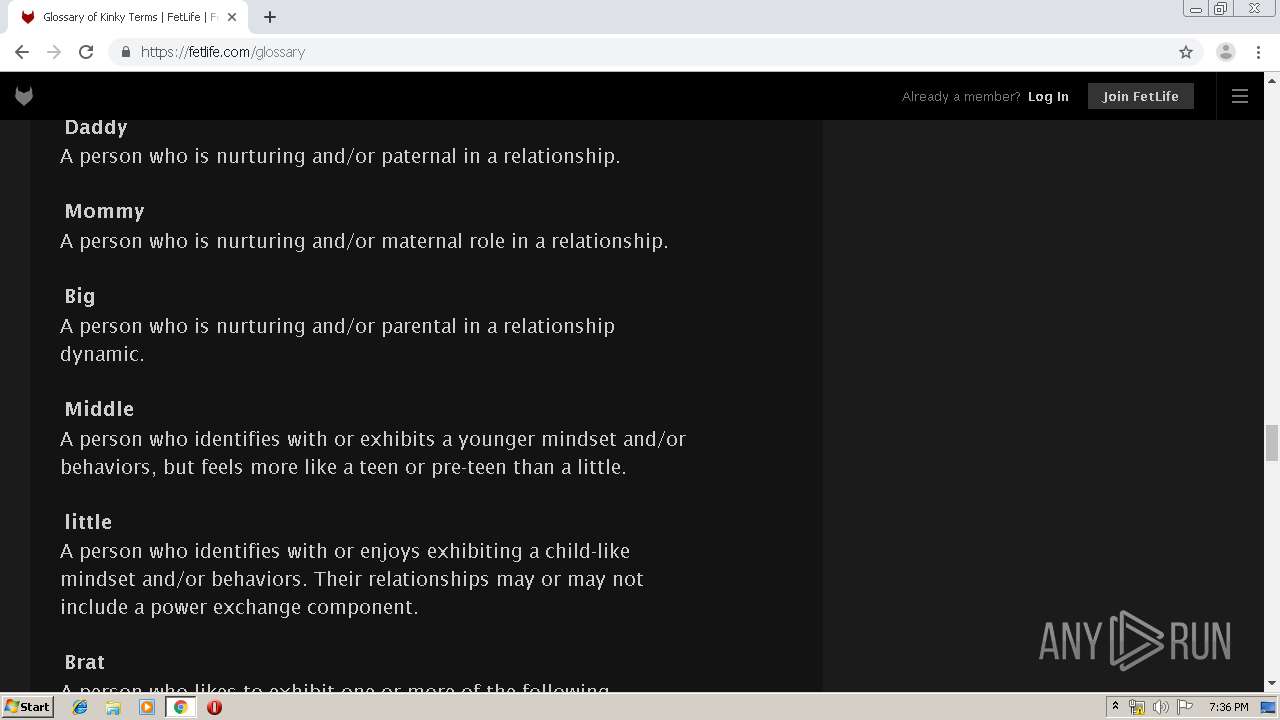Select the Glossary of Kinky Terms tab
Screen dimensions: 1280x720
[129, 17]
